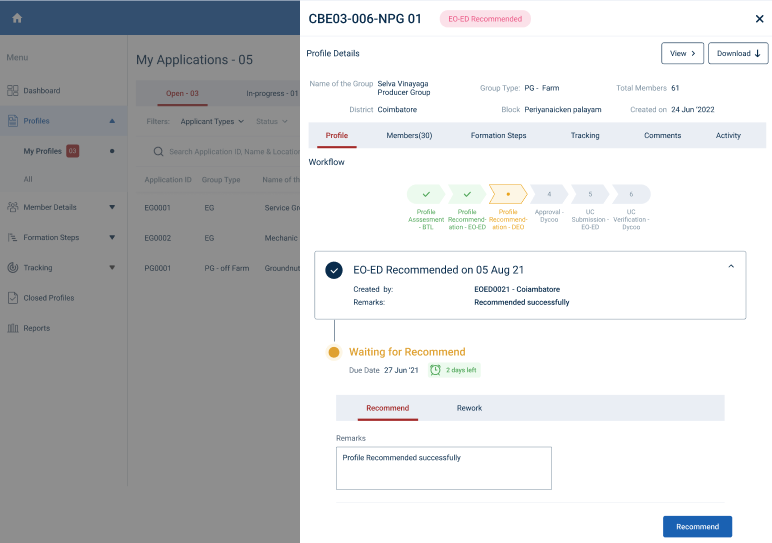Switch to the Rework tab
The height and width of the screenshot is (543, 772).
click(x=469, y=408)
